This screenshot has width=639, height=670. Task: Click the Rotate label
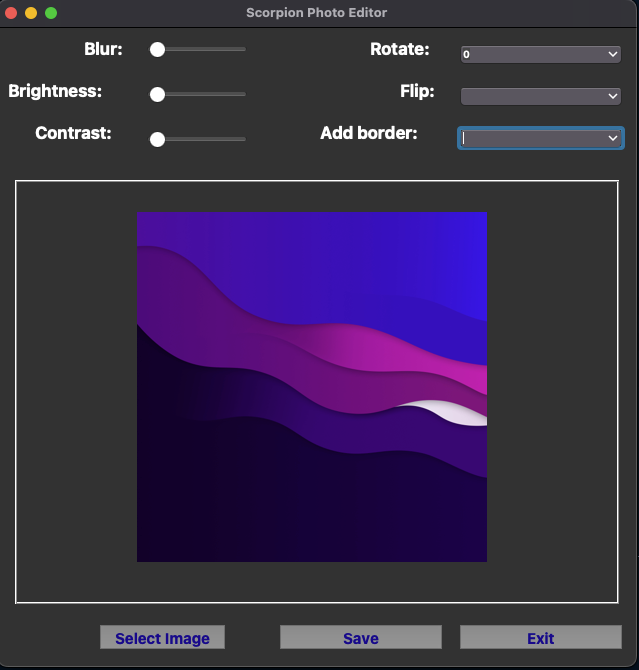click(400, 49)
